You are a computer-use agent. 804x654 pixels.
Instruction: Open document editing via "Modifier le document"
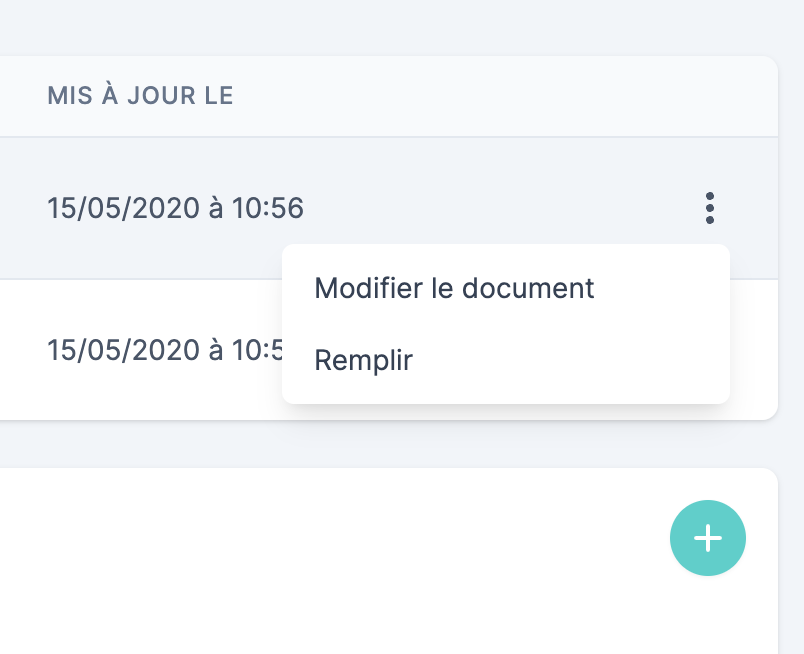pyautogui.click(x=454, y=288)
